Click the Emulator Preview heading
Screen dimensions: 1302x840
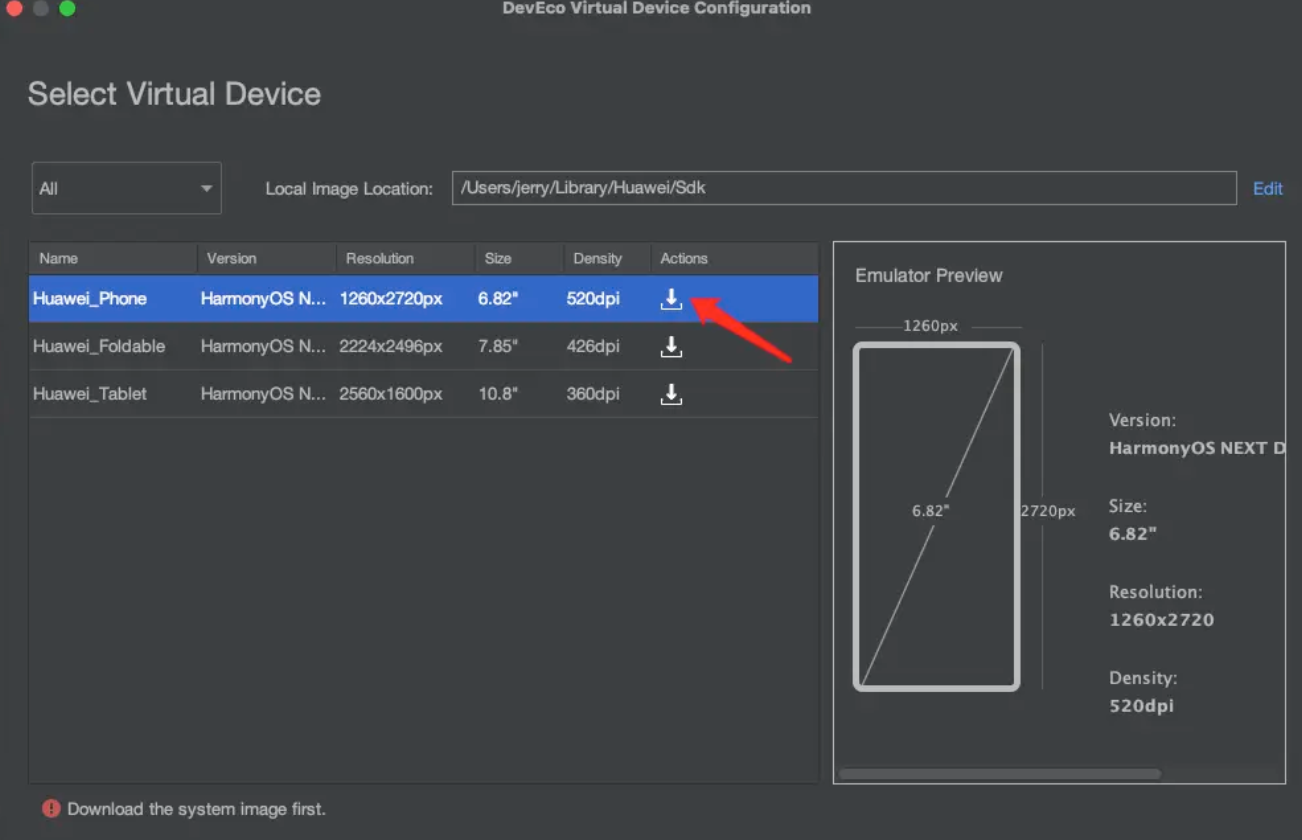(928, 276)
